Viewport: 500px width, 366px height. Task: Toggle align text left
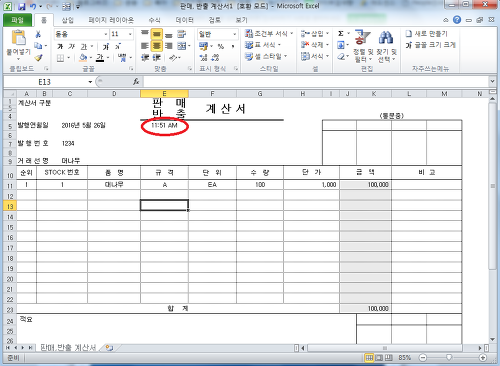point(145,46)
